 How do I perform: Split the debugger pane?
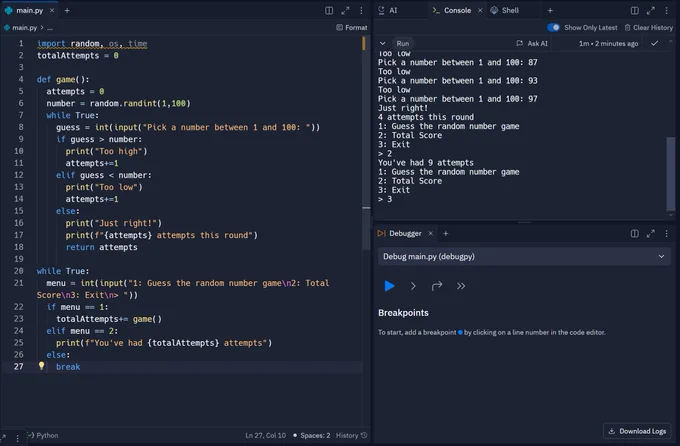point(634,233)
